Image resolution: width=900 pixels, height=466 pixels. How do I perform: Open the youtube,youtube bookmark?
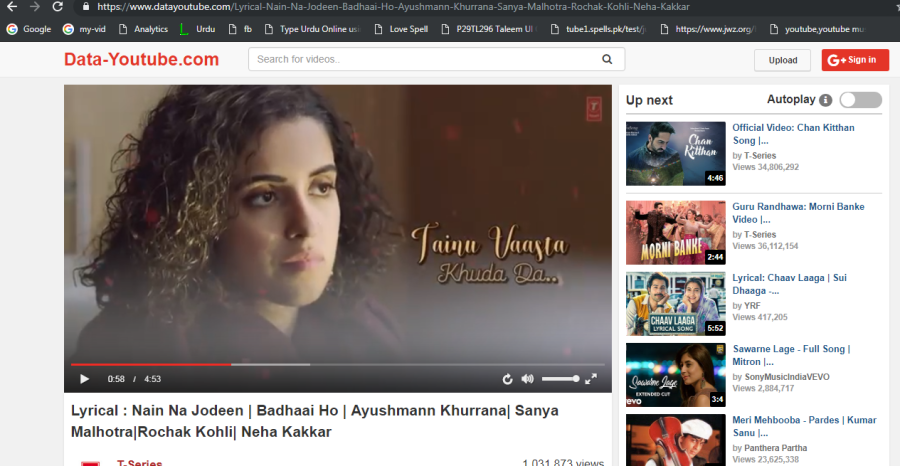click(817, 29)
